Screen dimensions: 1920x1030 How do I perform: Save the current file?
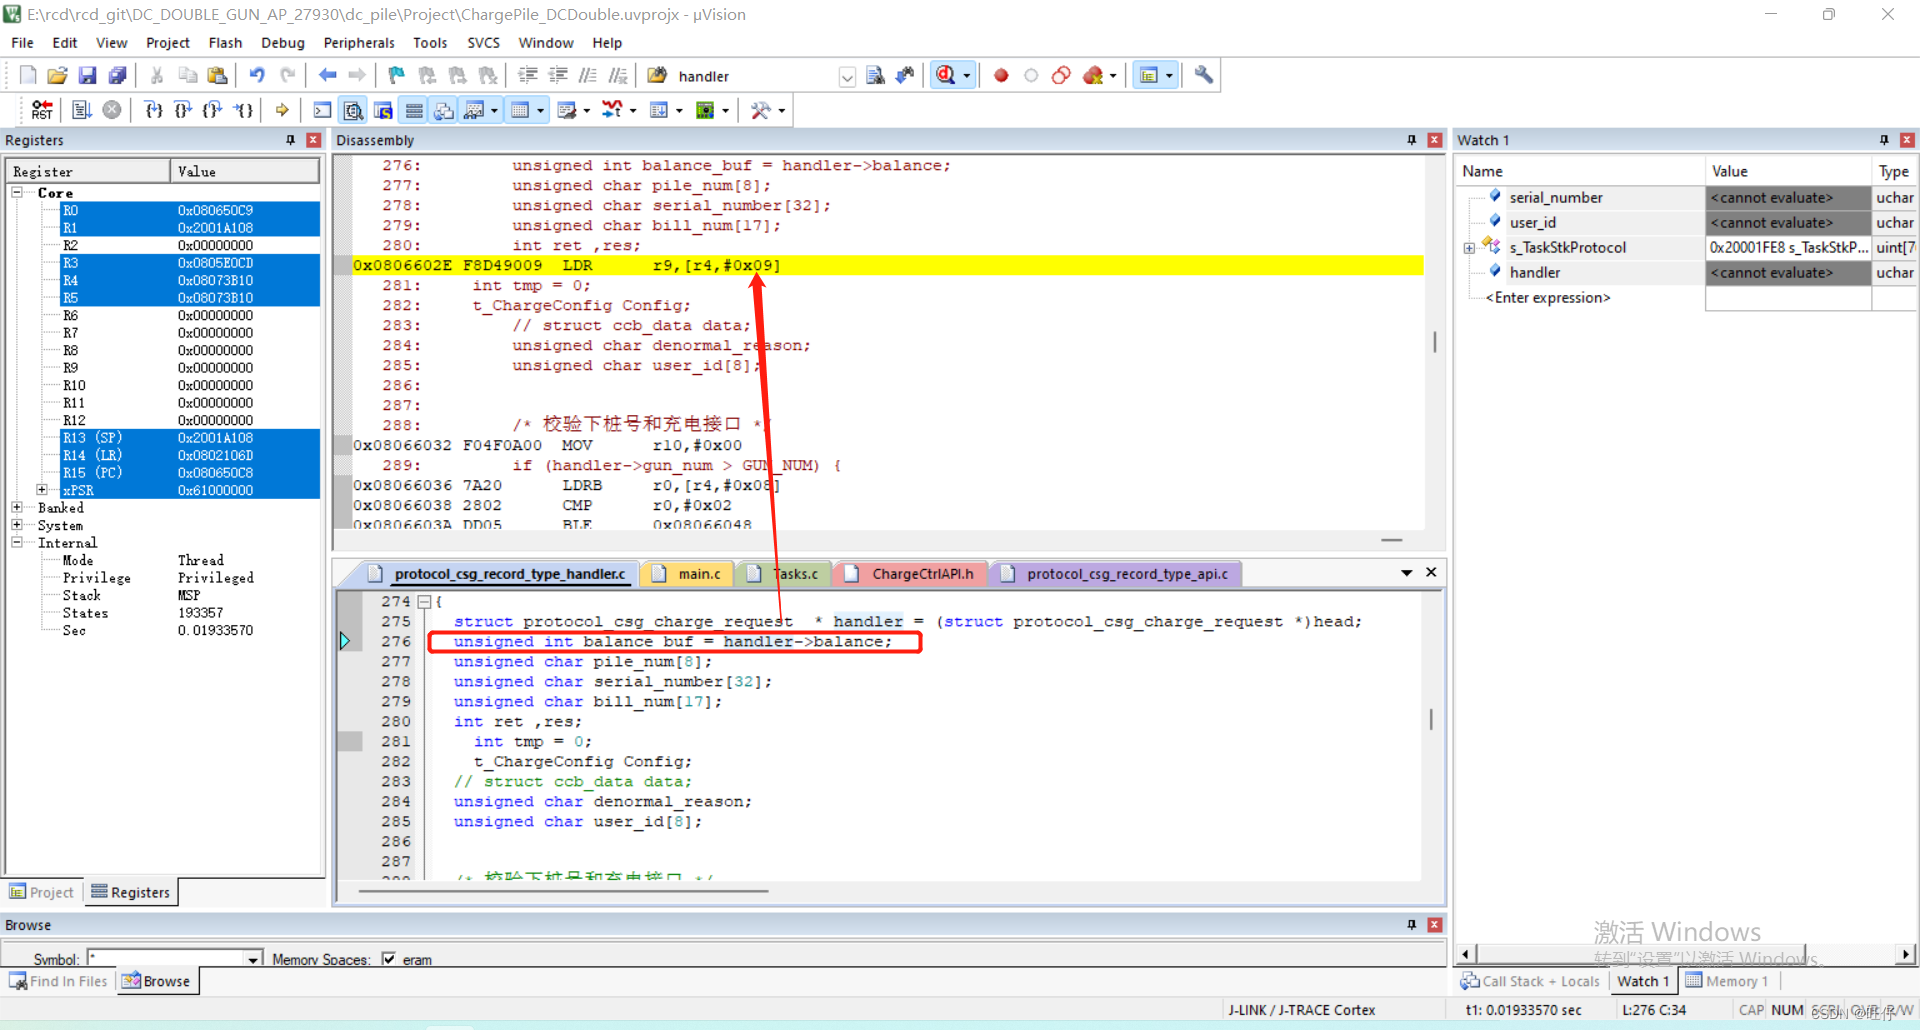pos(88,76)
